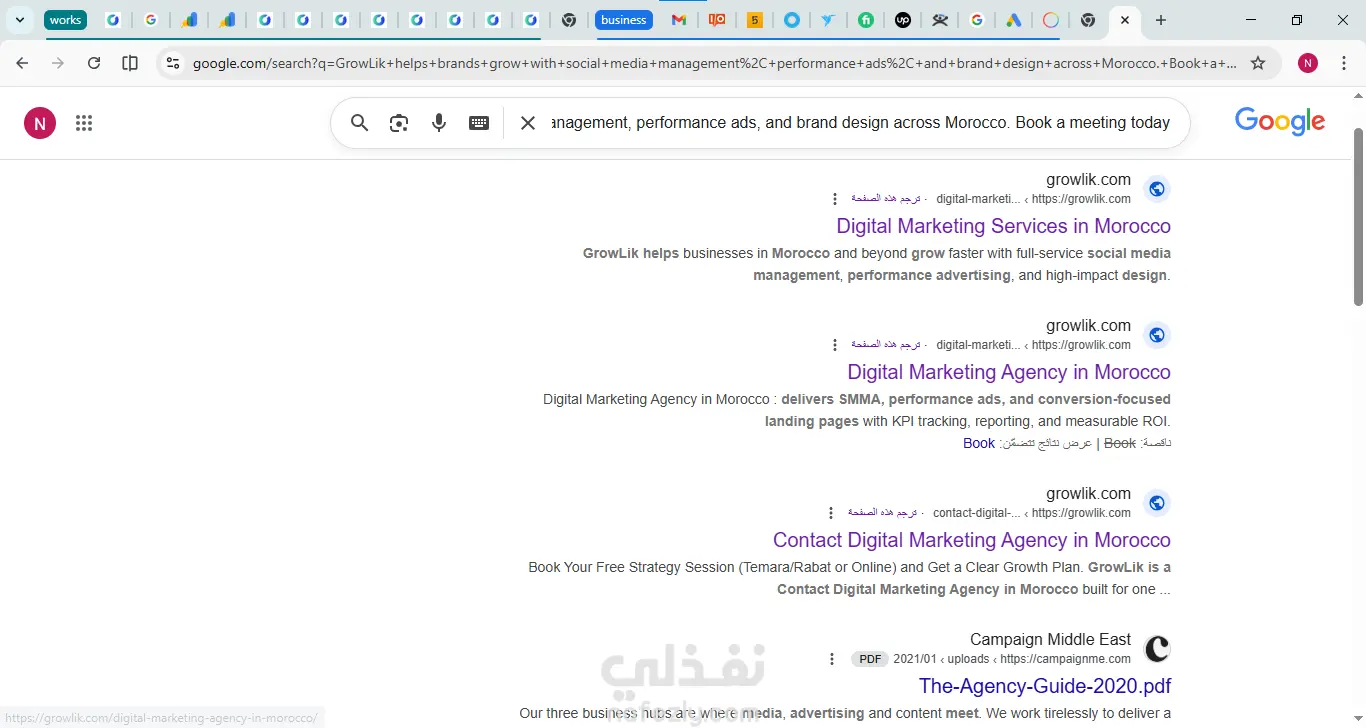
Task: Click the snippet 'delivers SMMA, performance ads'
Action: 857,410
